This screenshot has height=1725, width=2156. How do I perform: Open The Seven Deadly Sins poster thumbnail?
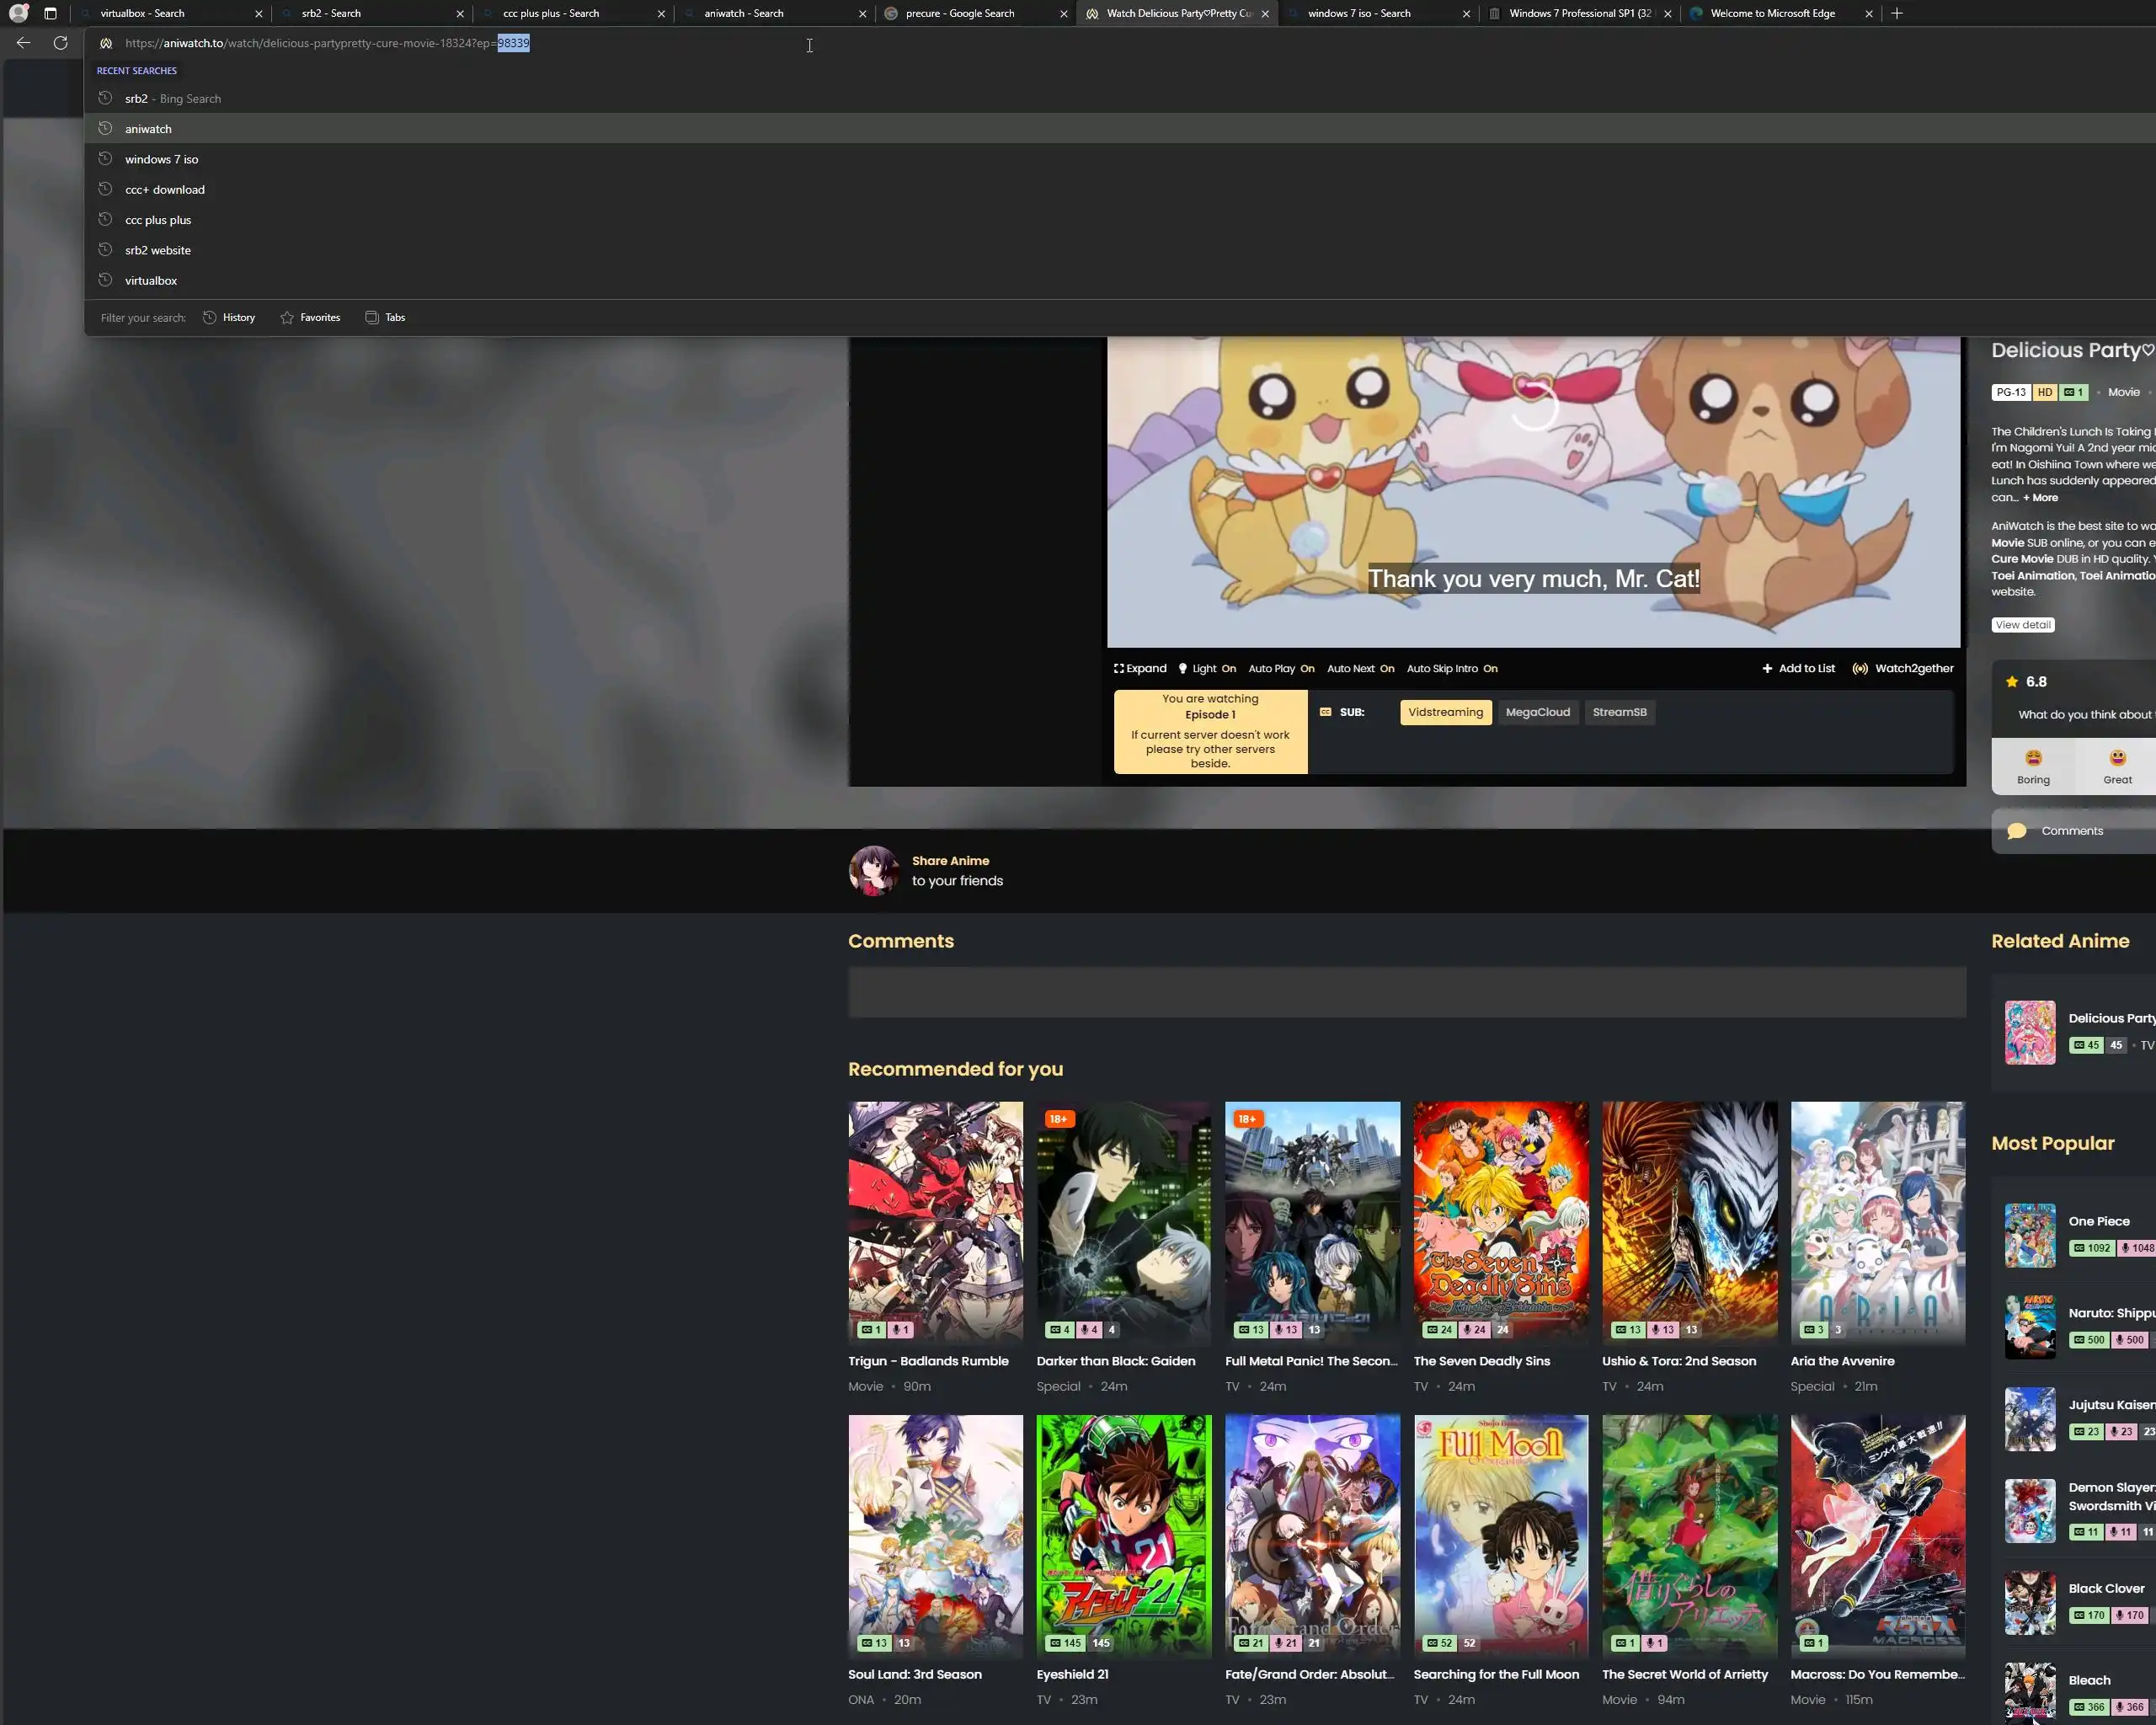tap(1500, 1220)
